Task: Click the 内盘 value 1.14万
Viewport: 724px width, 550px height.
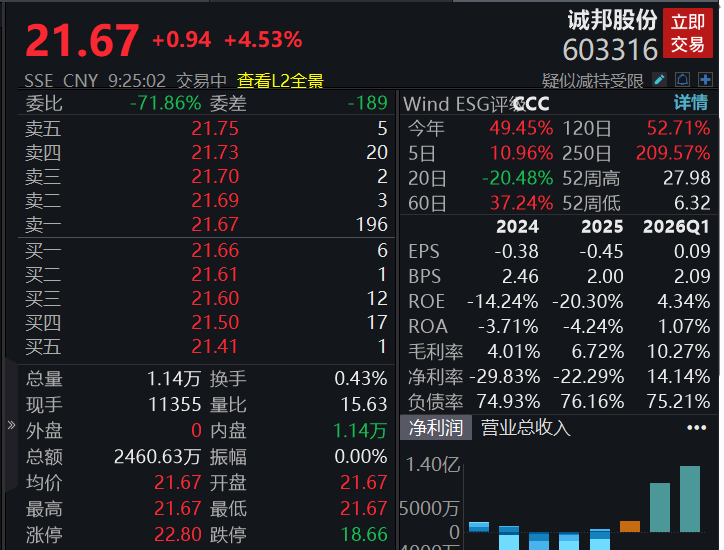Action: 360,431
